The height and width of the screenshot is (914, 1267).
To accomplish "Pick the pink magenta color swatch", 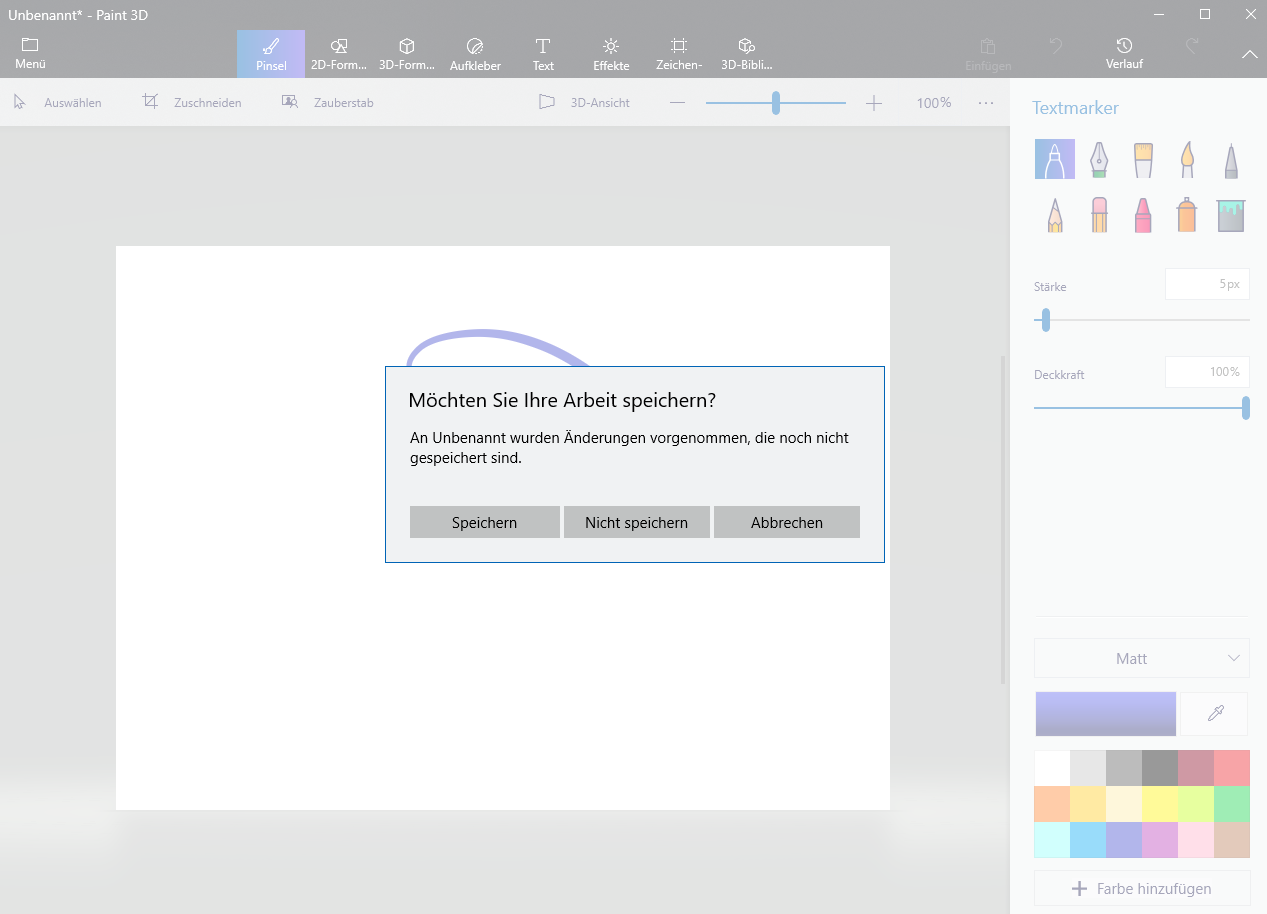I will click(x=1160, y=840).
